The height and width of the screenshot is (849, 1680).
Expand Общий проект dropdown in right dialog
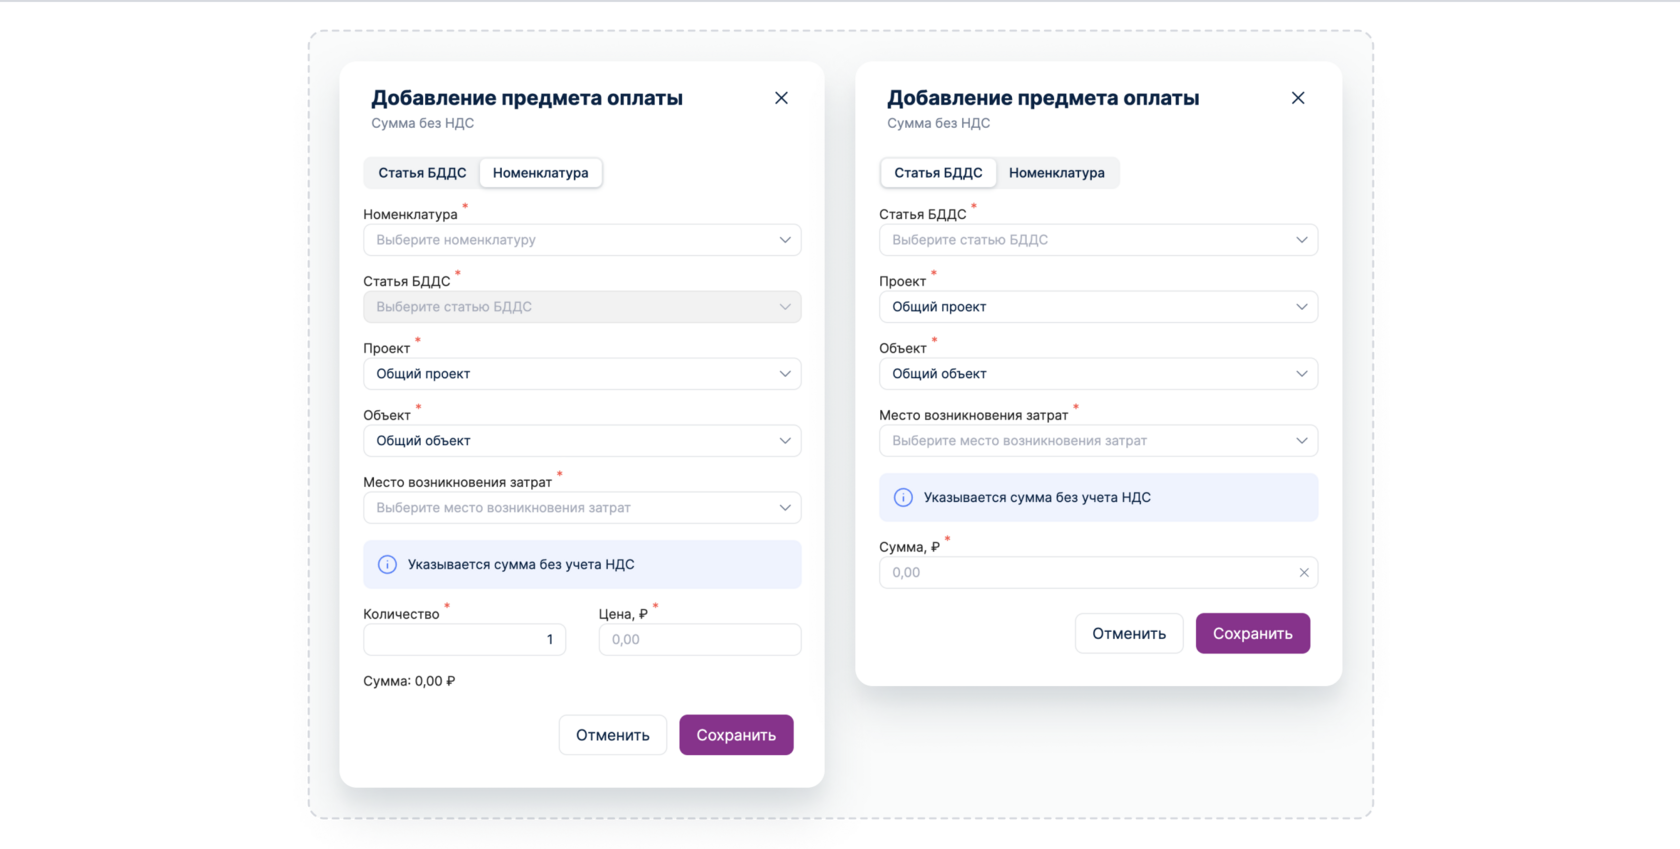click(1098, 307)
